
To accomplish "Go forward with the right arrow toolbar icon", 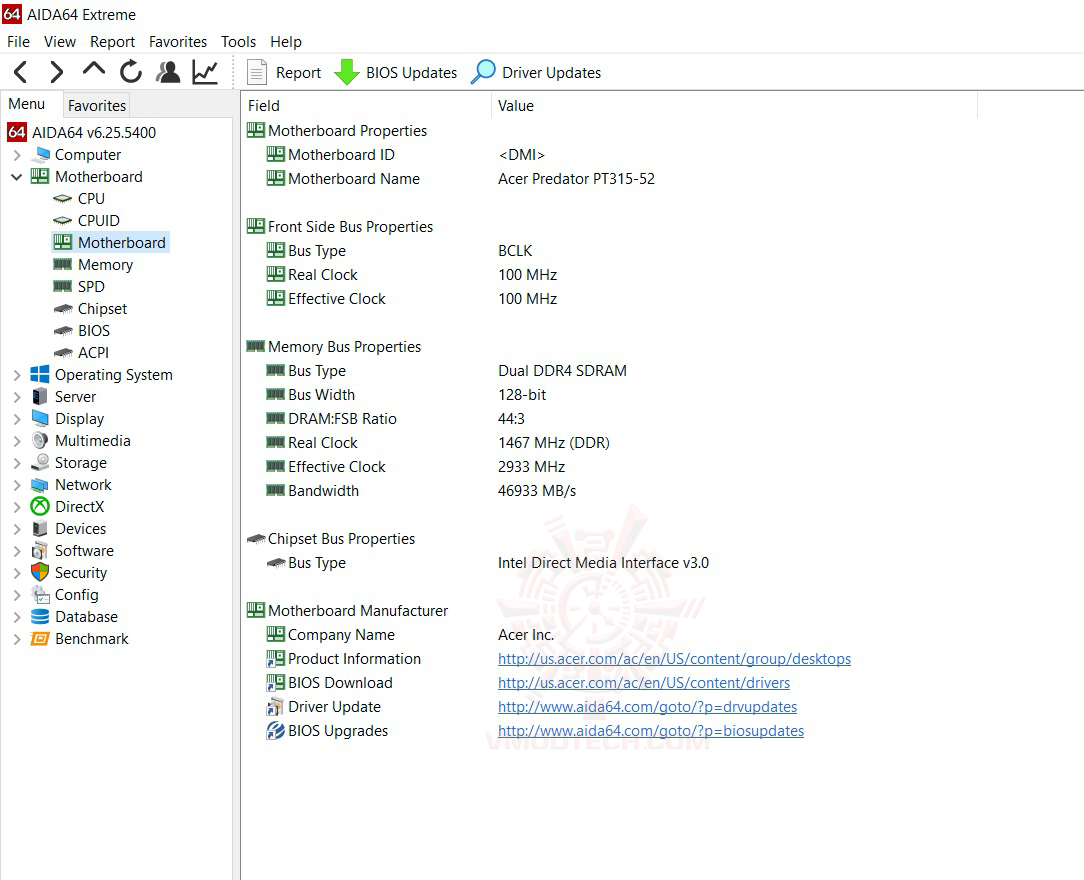I will point(57,72).
